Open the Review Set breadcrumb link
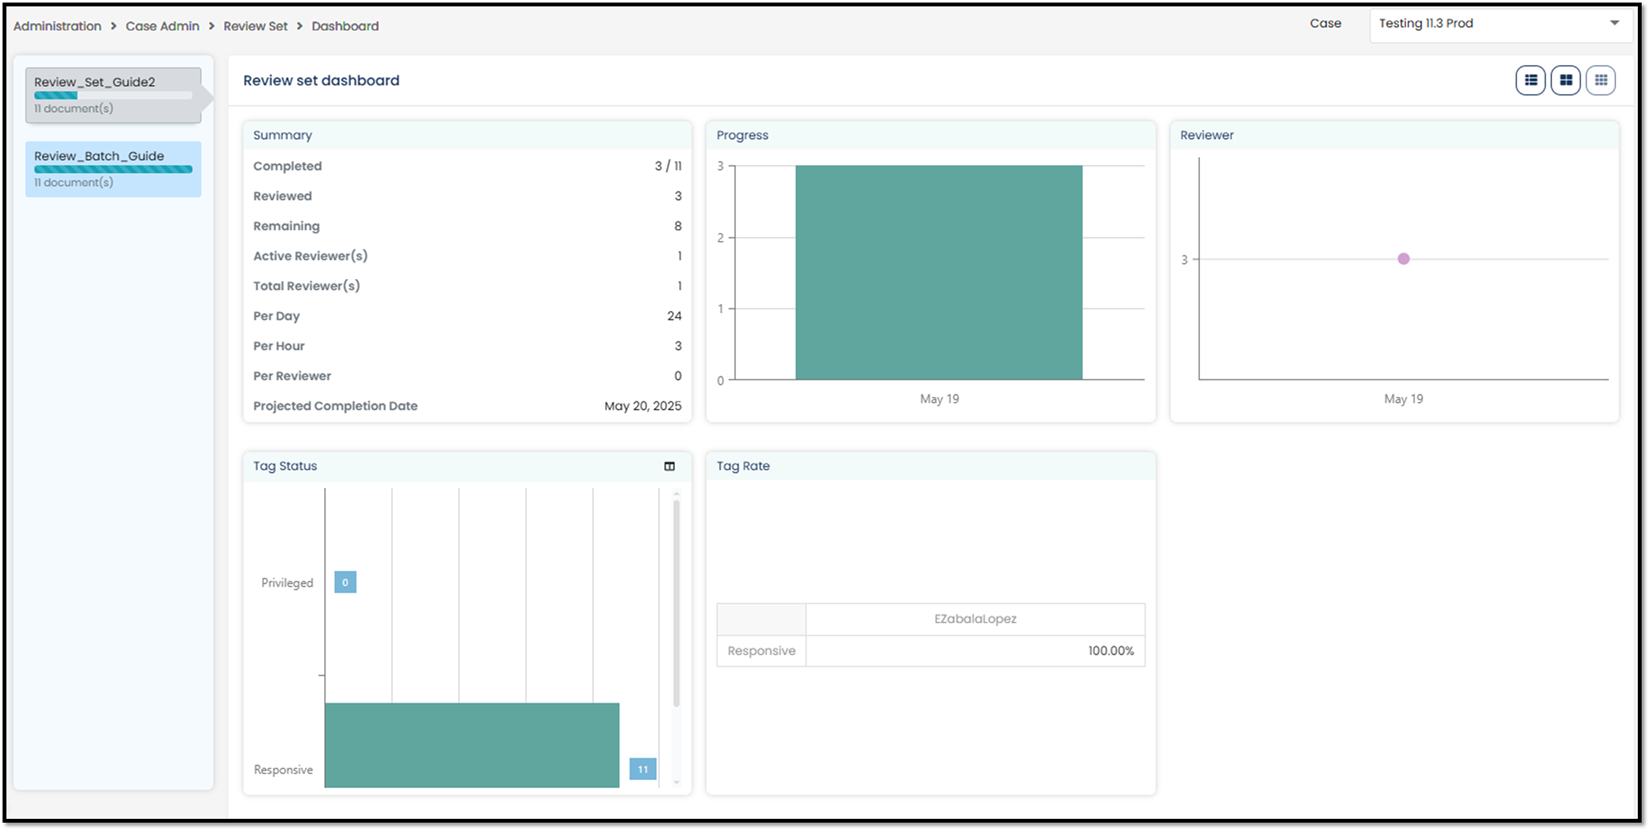This screenshot has height=831, width=1650. tap(255, 26)
